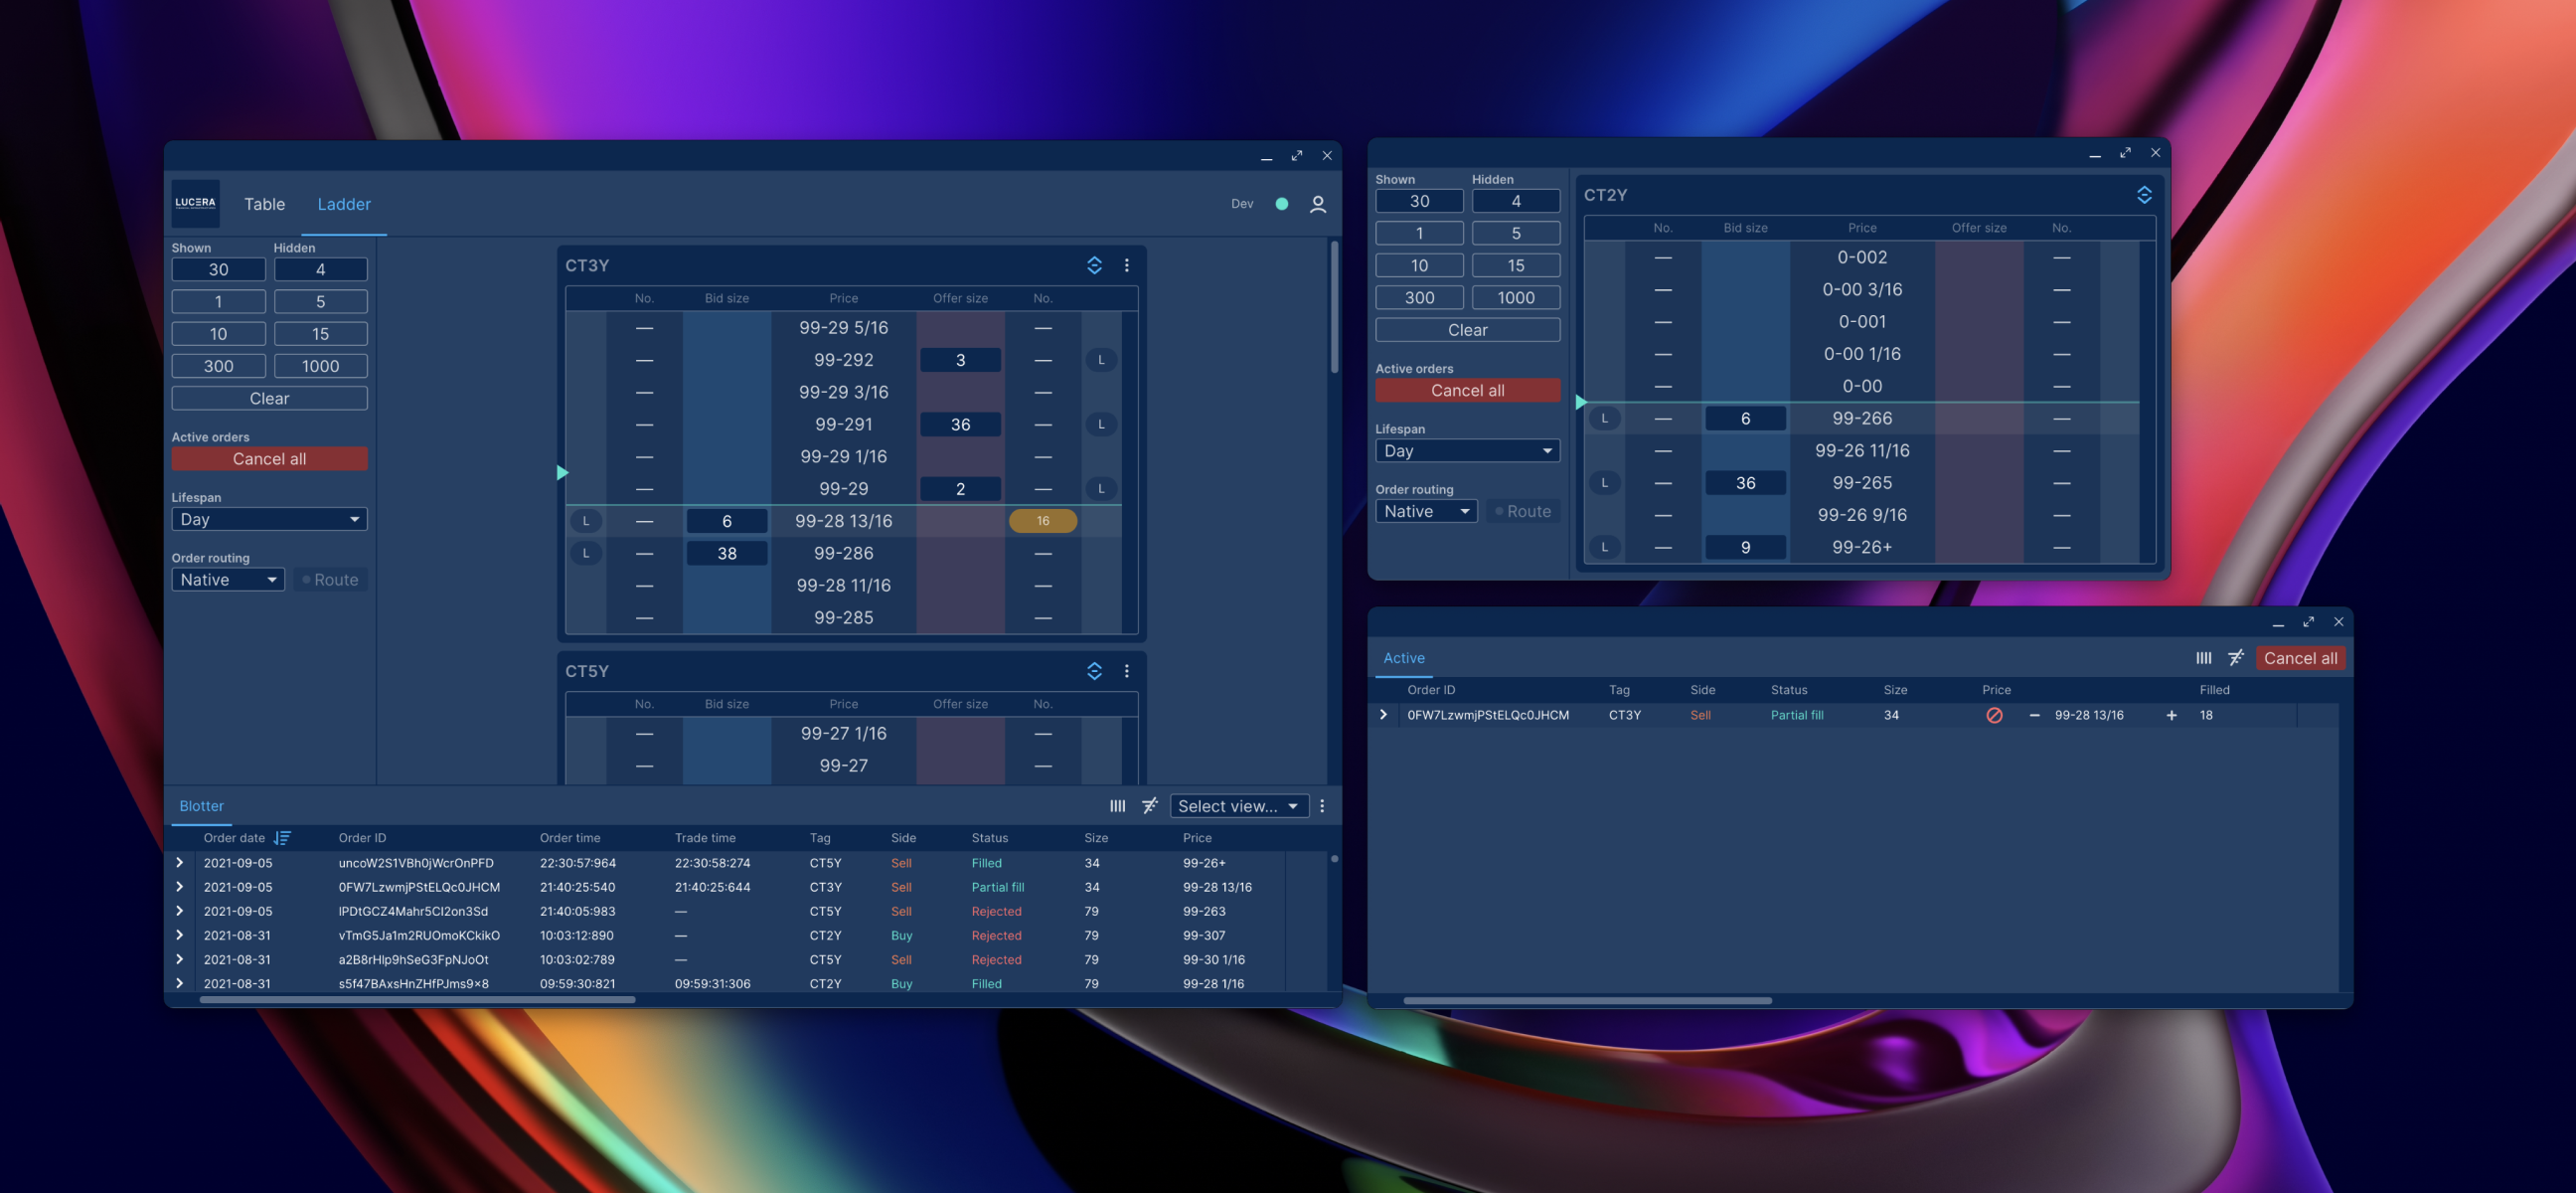Screen dimensions: 2576x1193
Task: Select the Active tab
Action: click(x=1403, y=658)
